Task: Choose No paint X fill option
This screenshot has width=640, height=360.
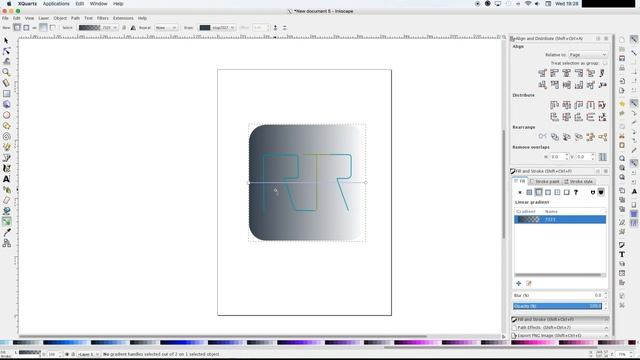Action: click(x=520, y=192)
